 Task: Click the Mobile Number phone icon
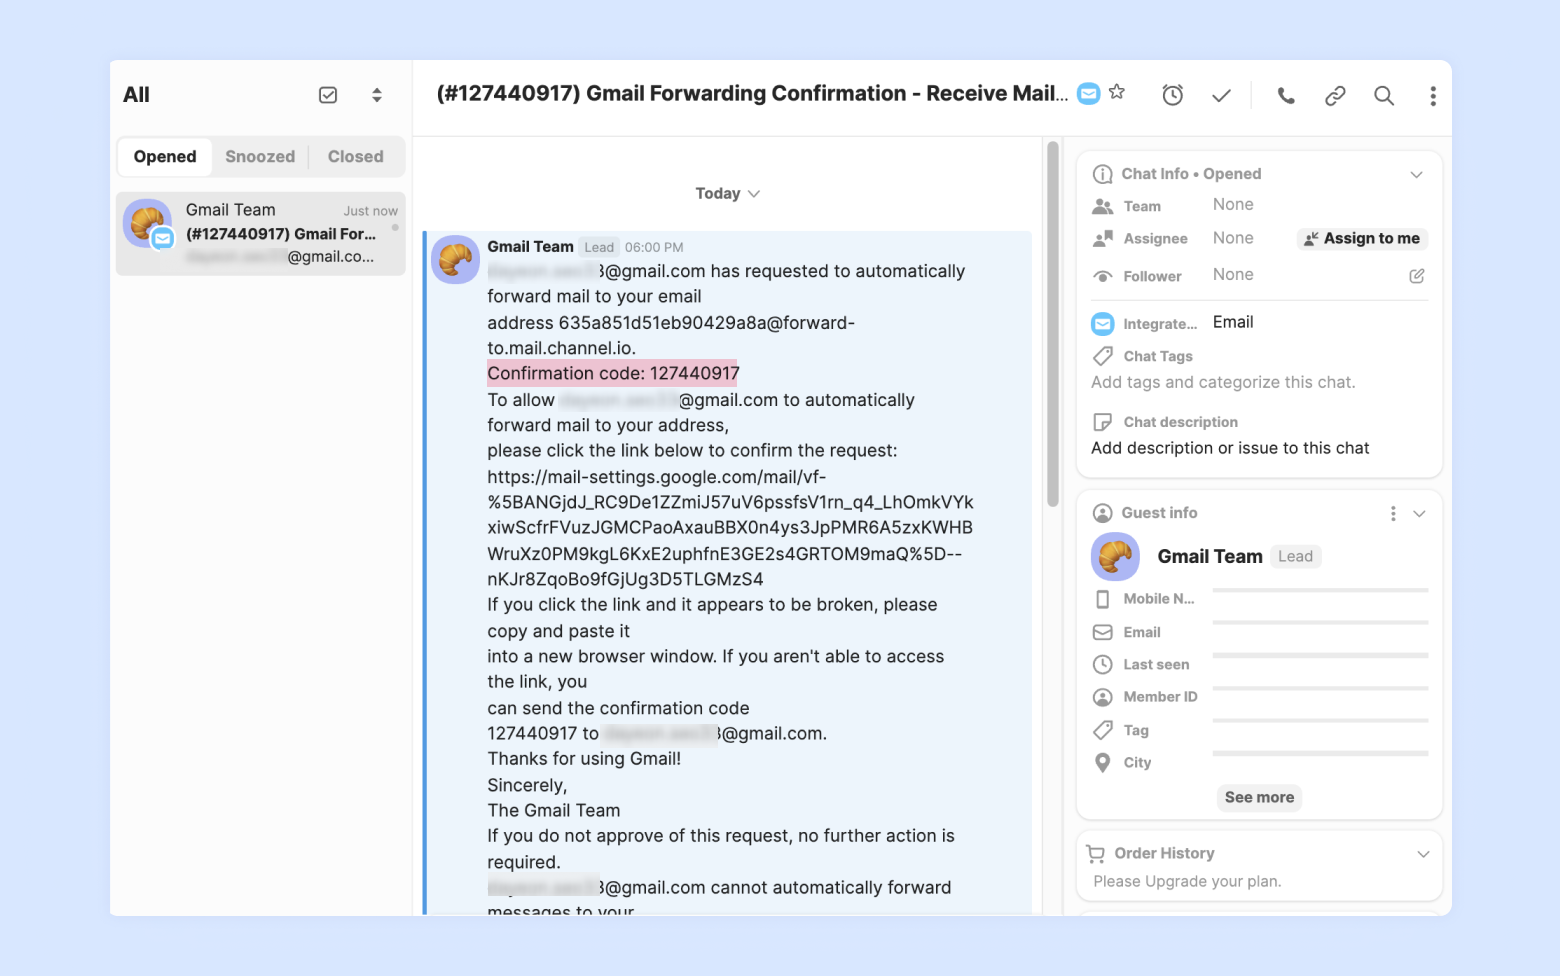[x=1103, y=599]
